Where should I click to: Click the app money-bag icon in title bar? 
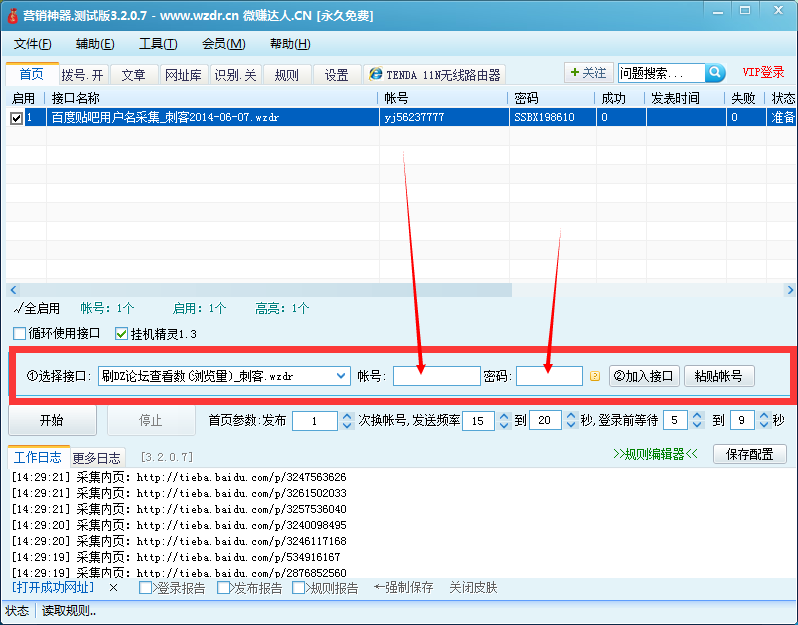[x=12, y=15]
